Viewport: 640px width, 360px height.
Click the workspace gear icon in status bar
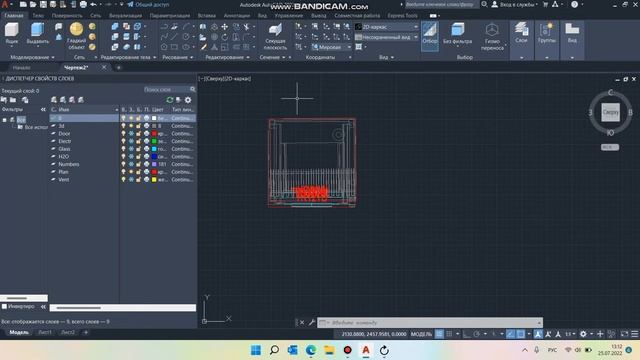point(583,334)
